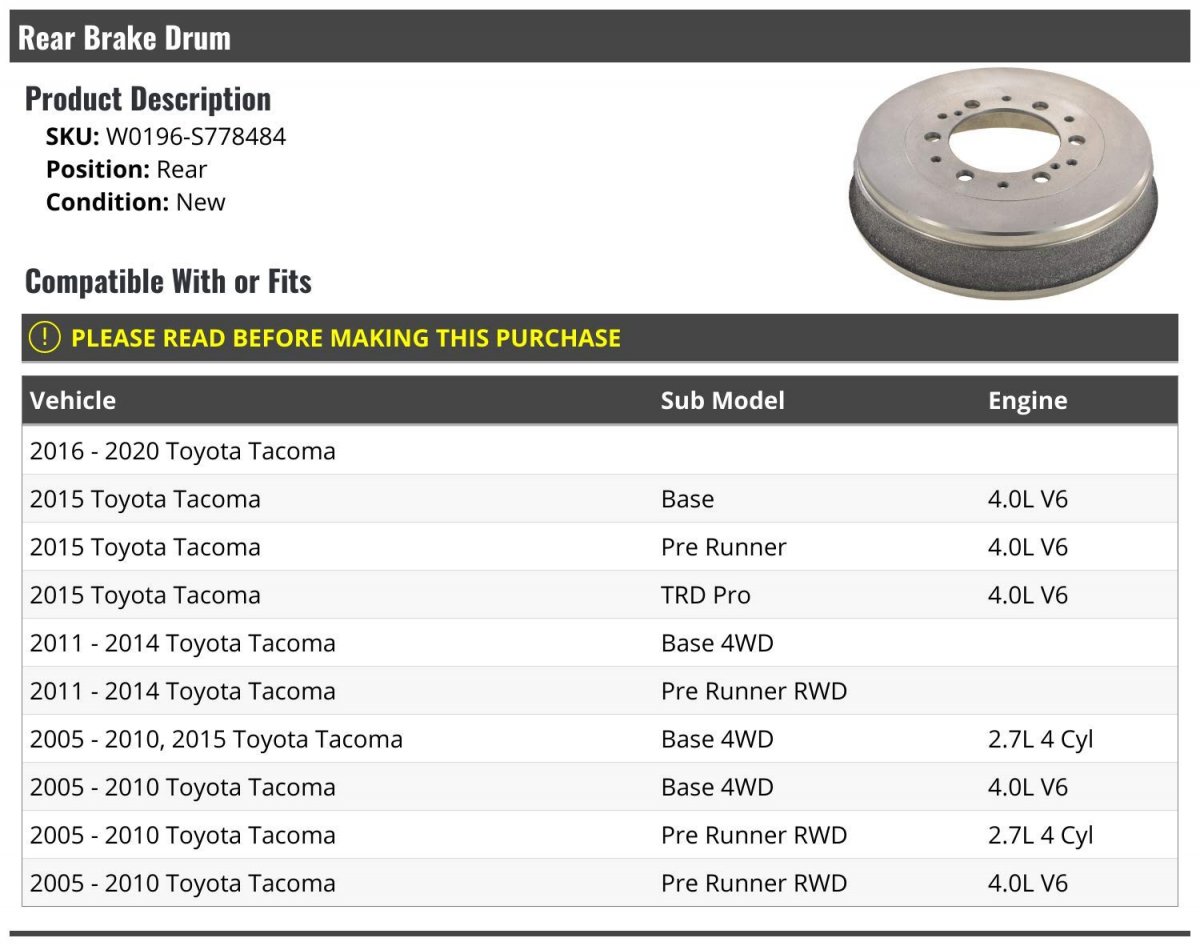Select the 2015 Toyota Tacoma Base row
This screenshot has width=1200, height=946.
point(600,499)
